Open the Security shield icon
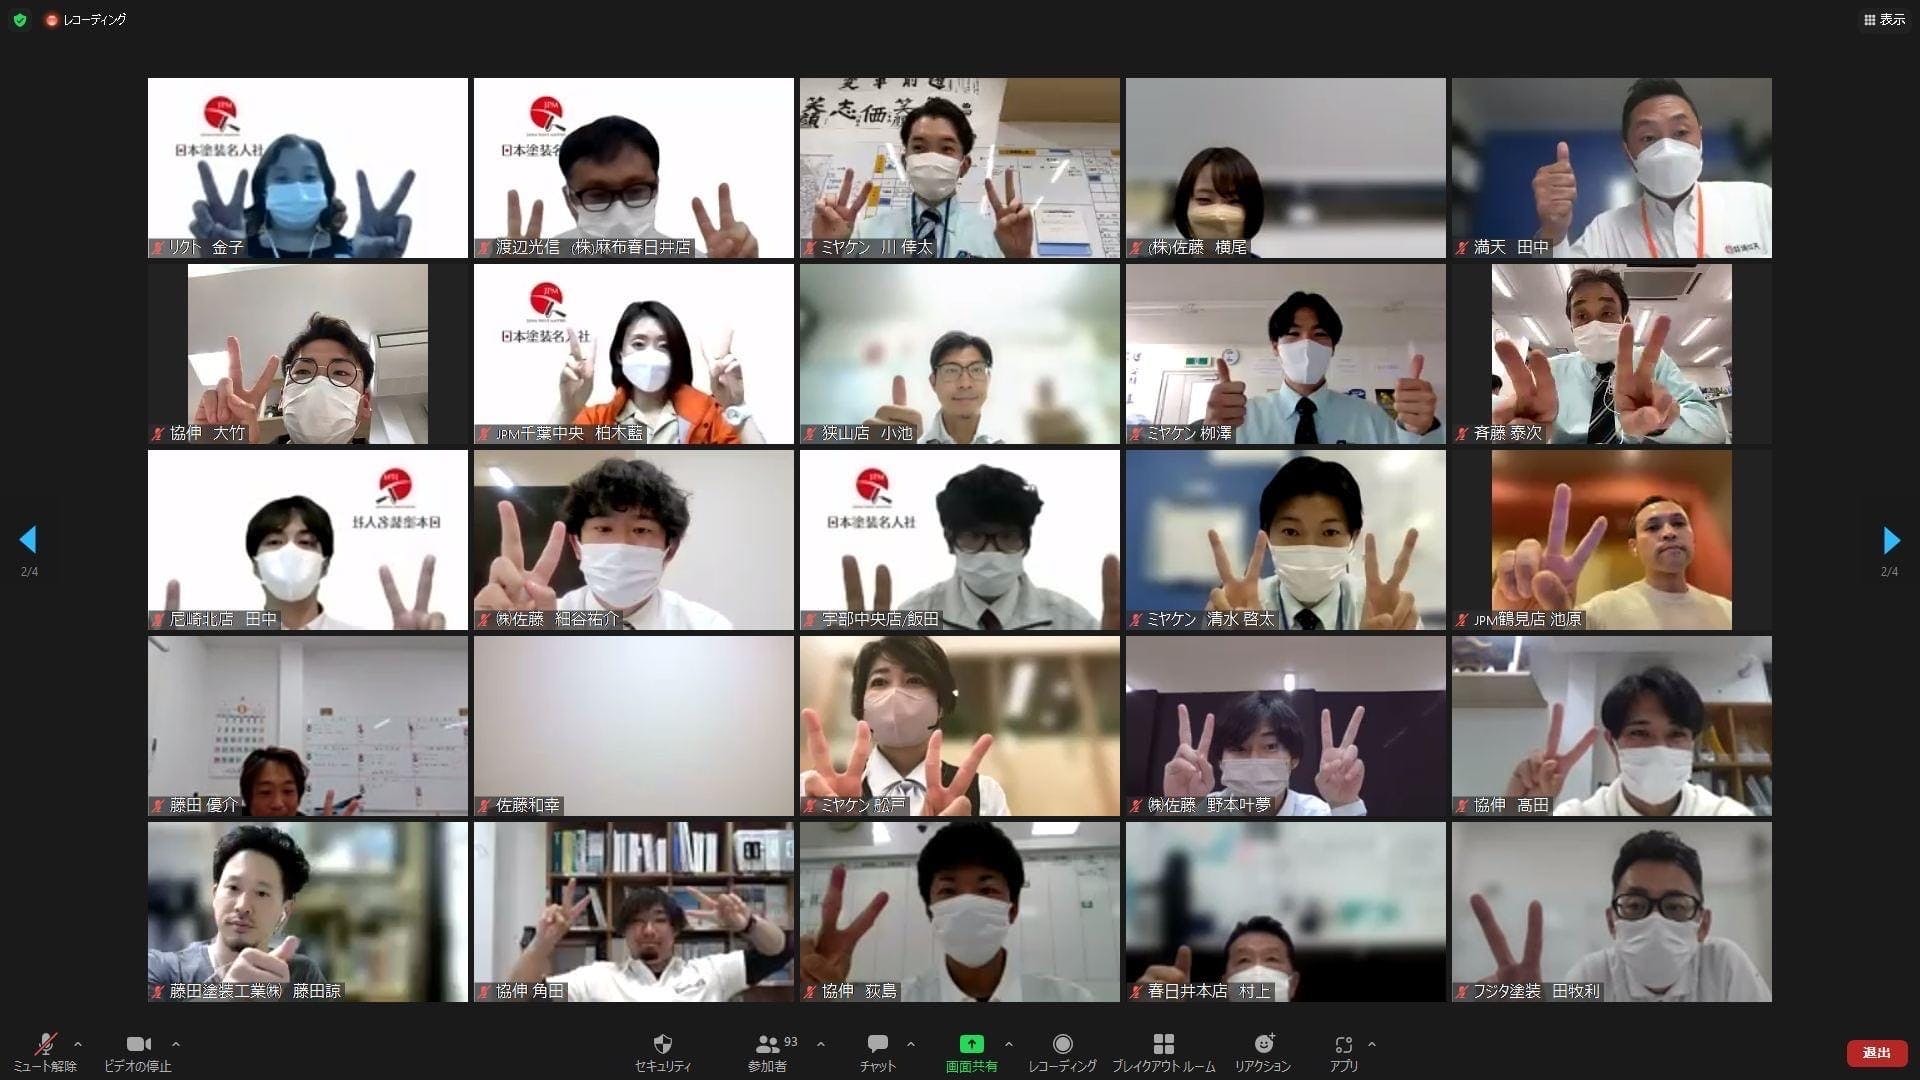This screenshot has width=1920, height=1080. [x=662, y=1044]
